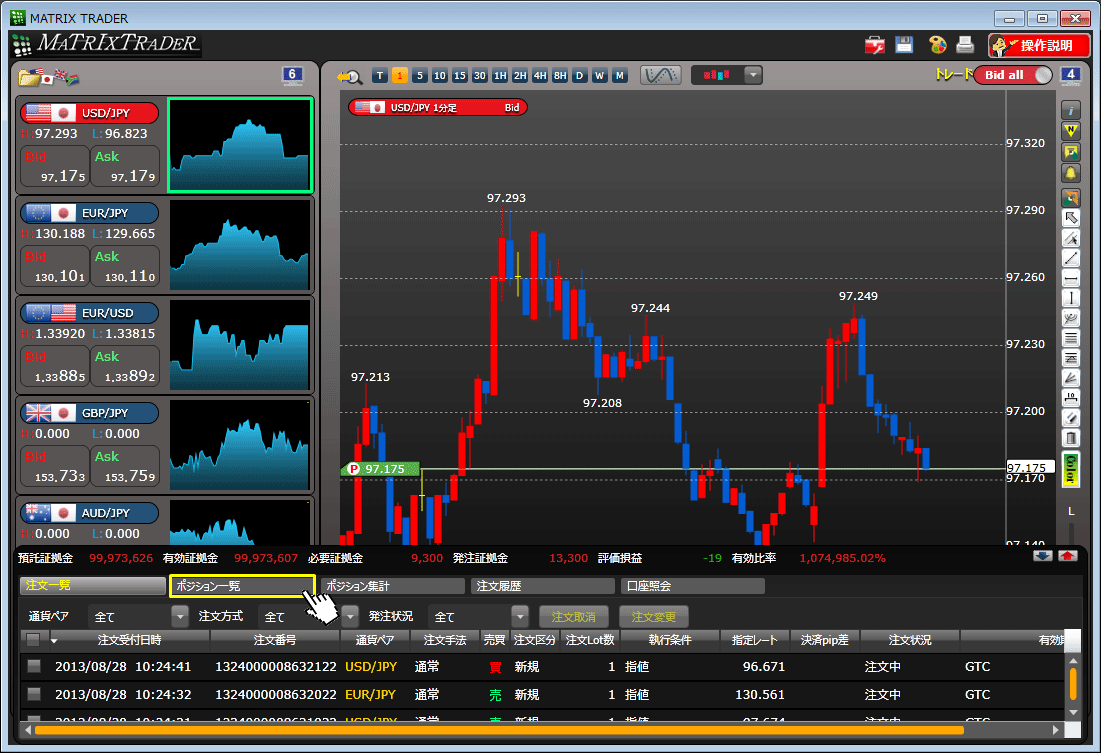This screenshot has width=1101, height=753.
Task: Tick the header select-all checkbox in order list
Action: (x=32, y=640)
